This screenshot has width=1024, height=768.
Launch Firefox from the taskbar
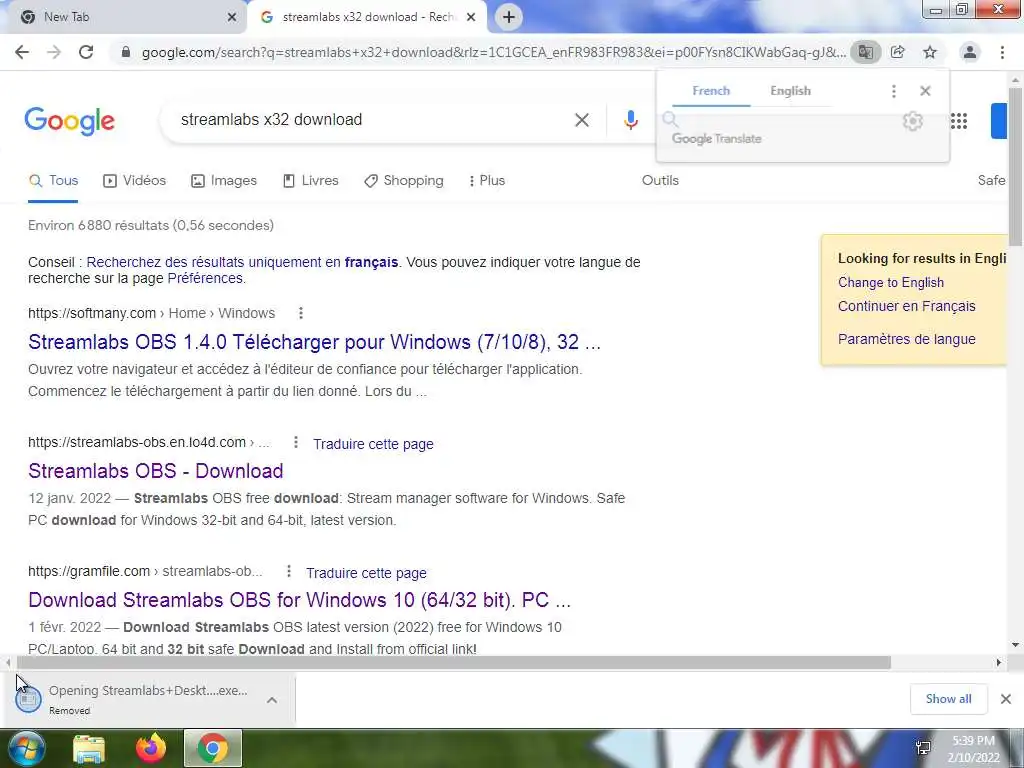pyautogui.click(x=151, y=748)
